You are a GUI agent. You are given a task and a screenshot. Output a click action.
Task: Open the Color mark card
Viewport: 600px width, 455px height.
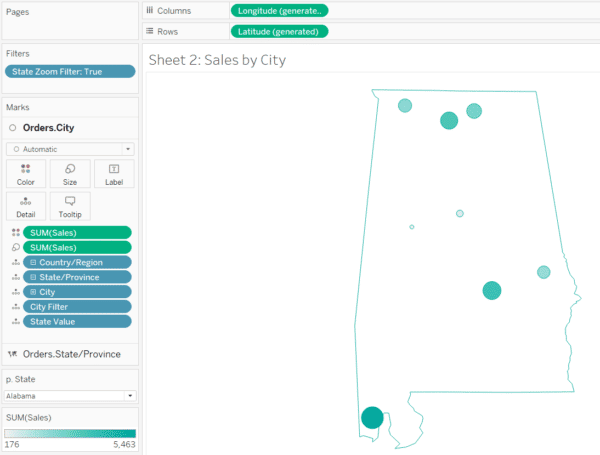tap(26, 174)
